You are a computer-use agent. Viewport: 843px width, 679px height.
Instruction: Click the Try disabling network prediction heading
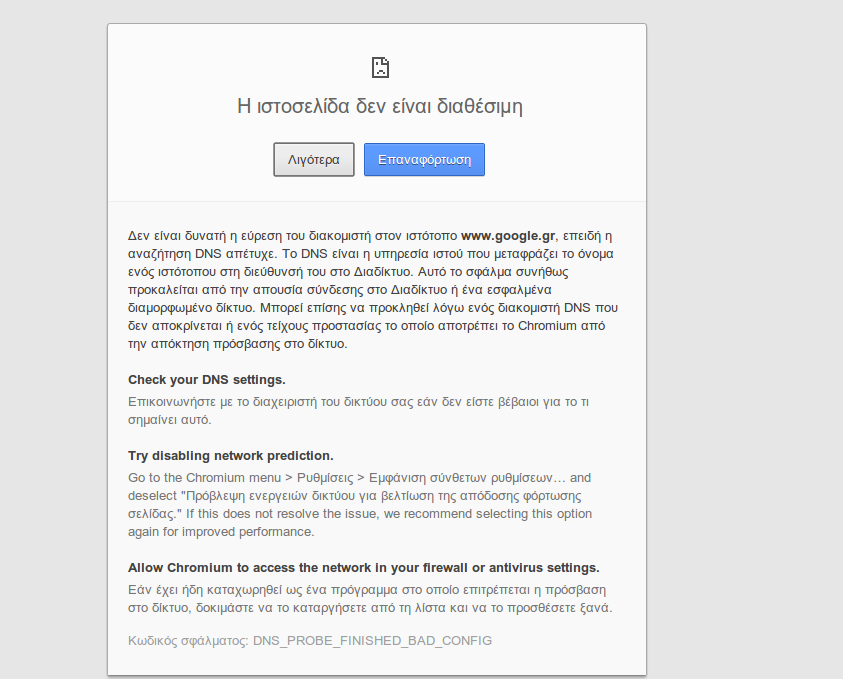230,456
